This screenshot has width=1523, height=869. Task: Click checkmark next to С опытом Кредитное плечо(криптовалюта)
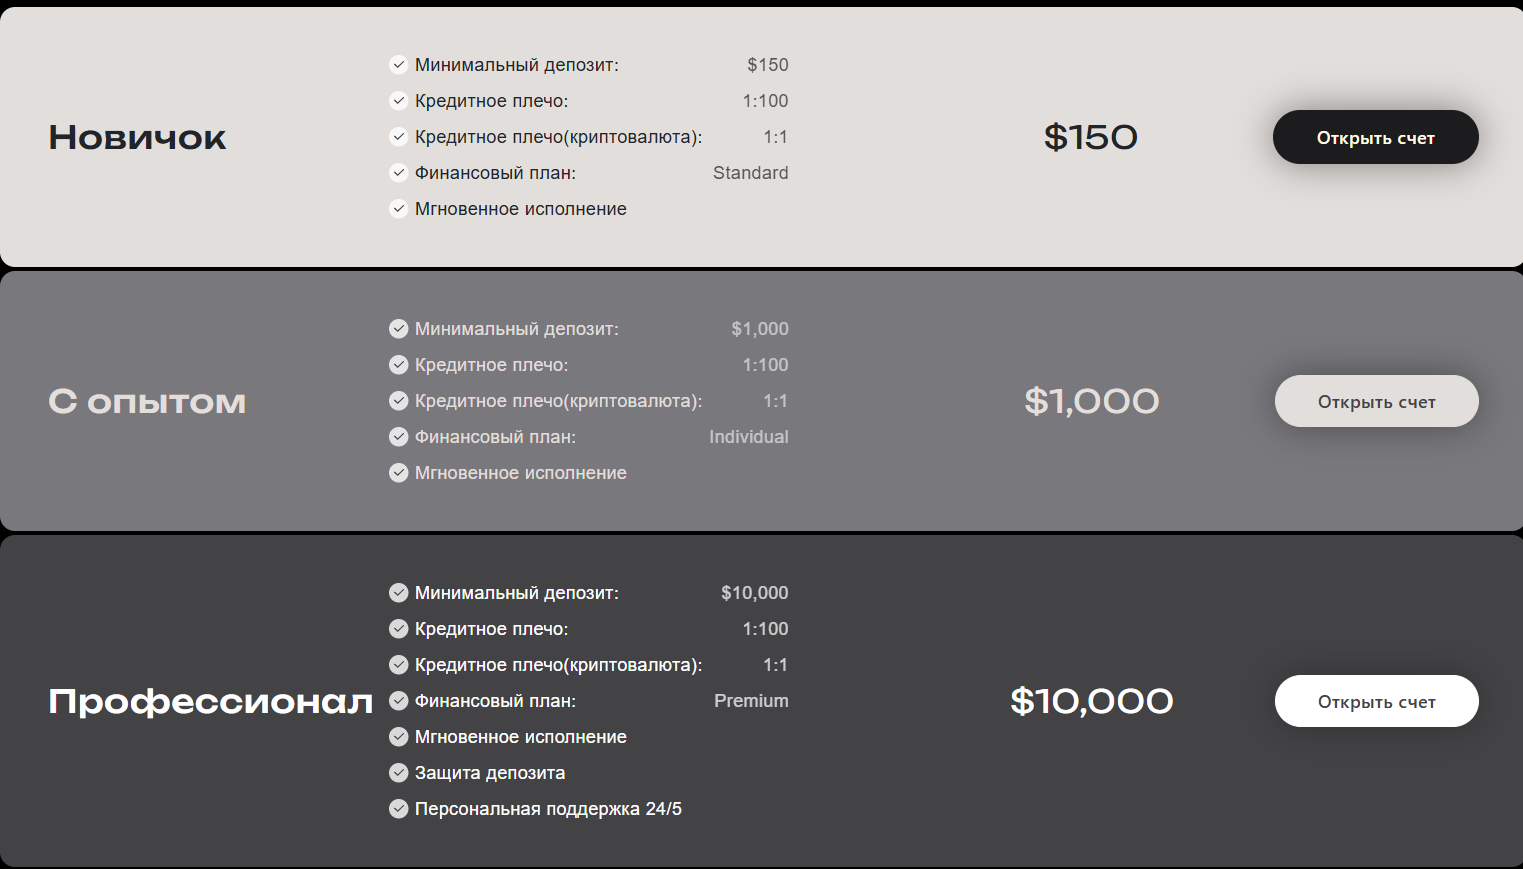tap(398, 401)
